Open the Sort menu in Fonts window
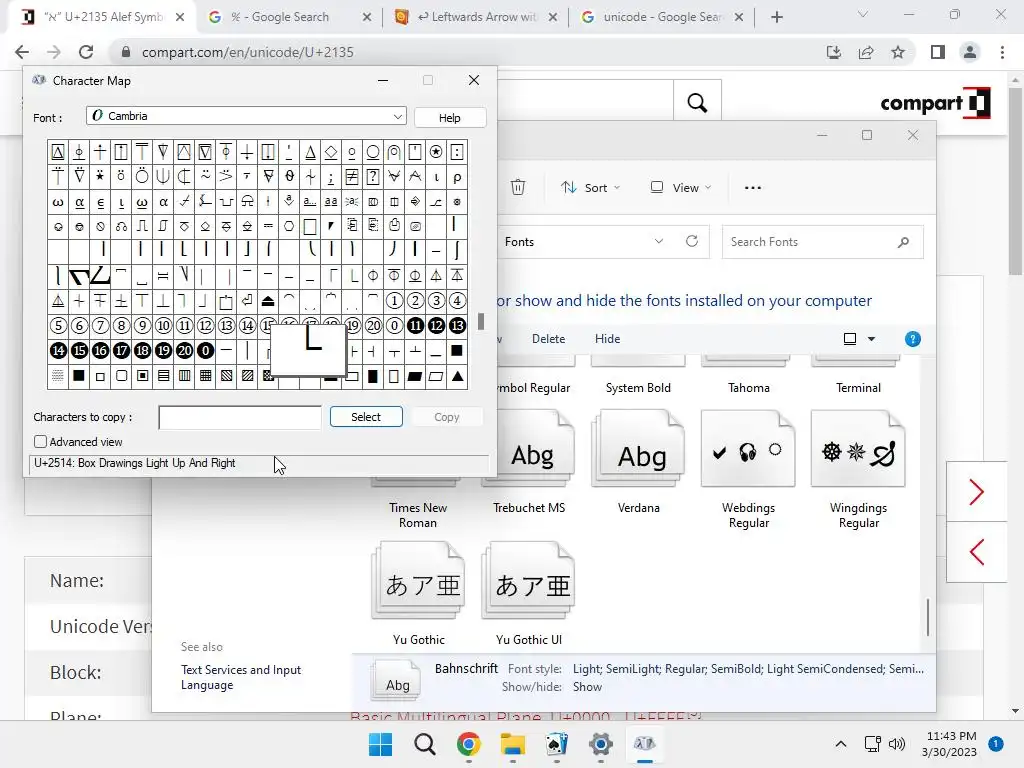This screenshot has width=1024, height=768. coord(590,187)
